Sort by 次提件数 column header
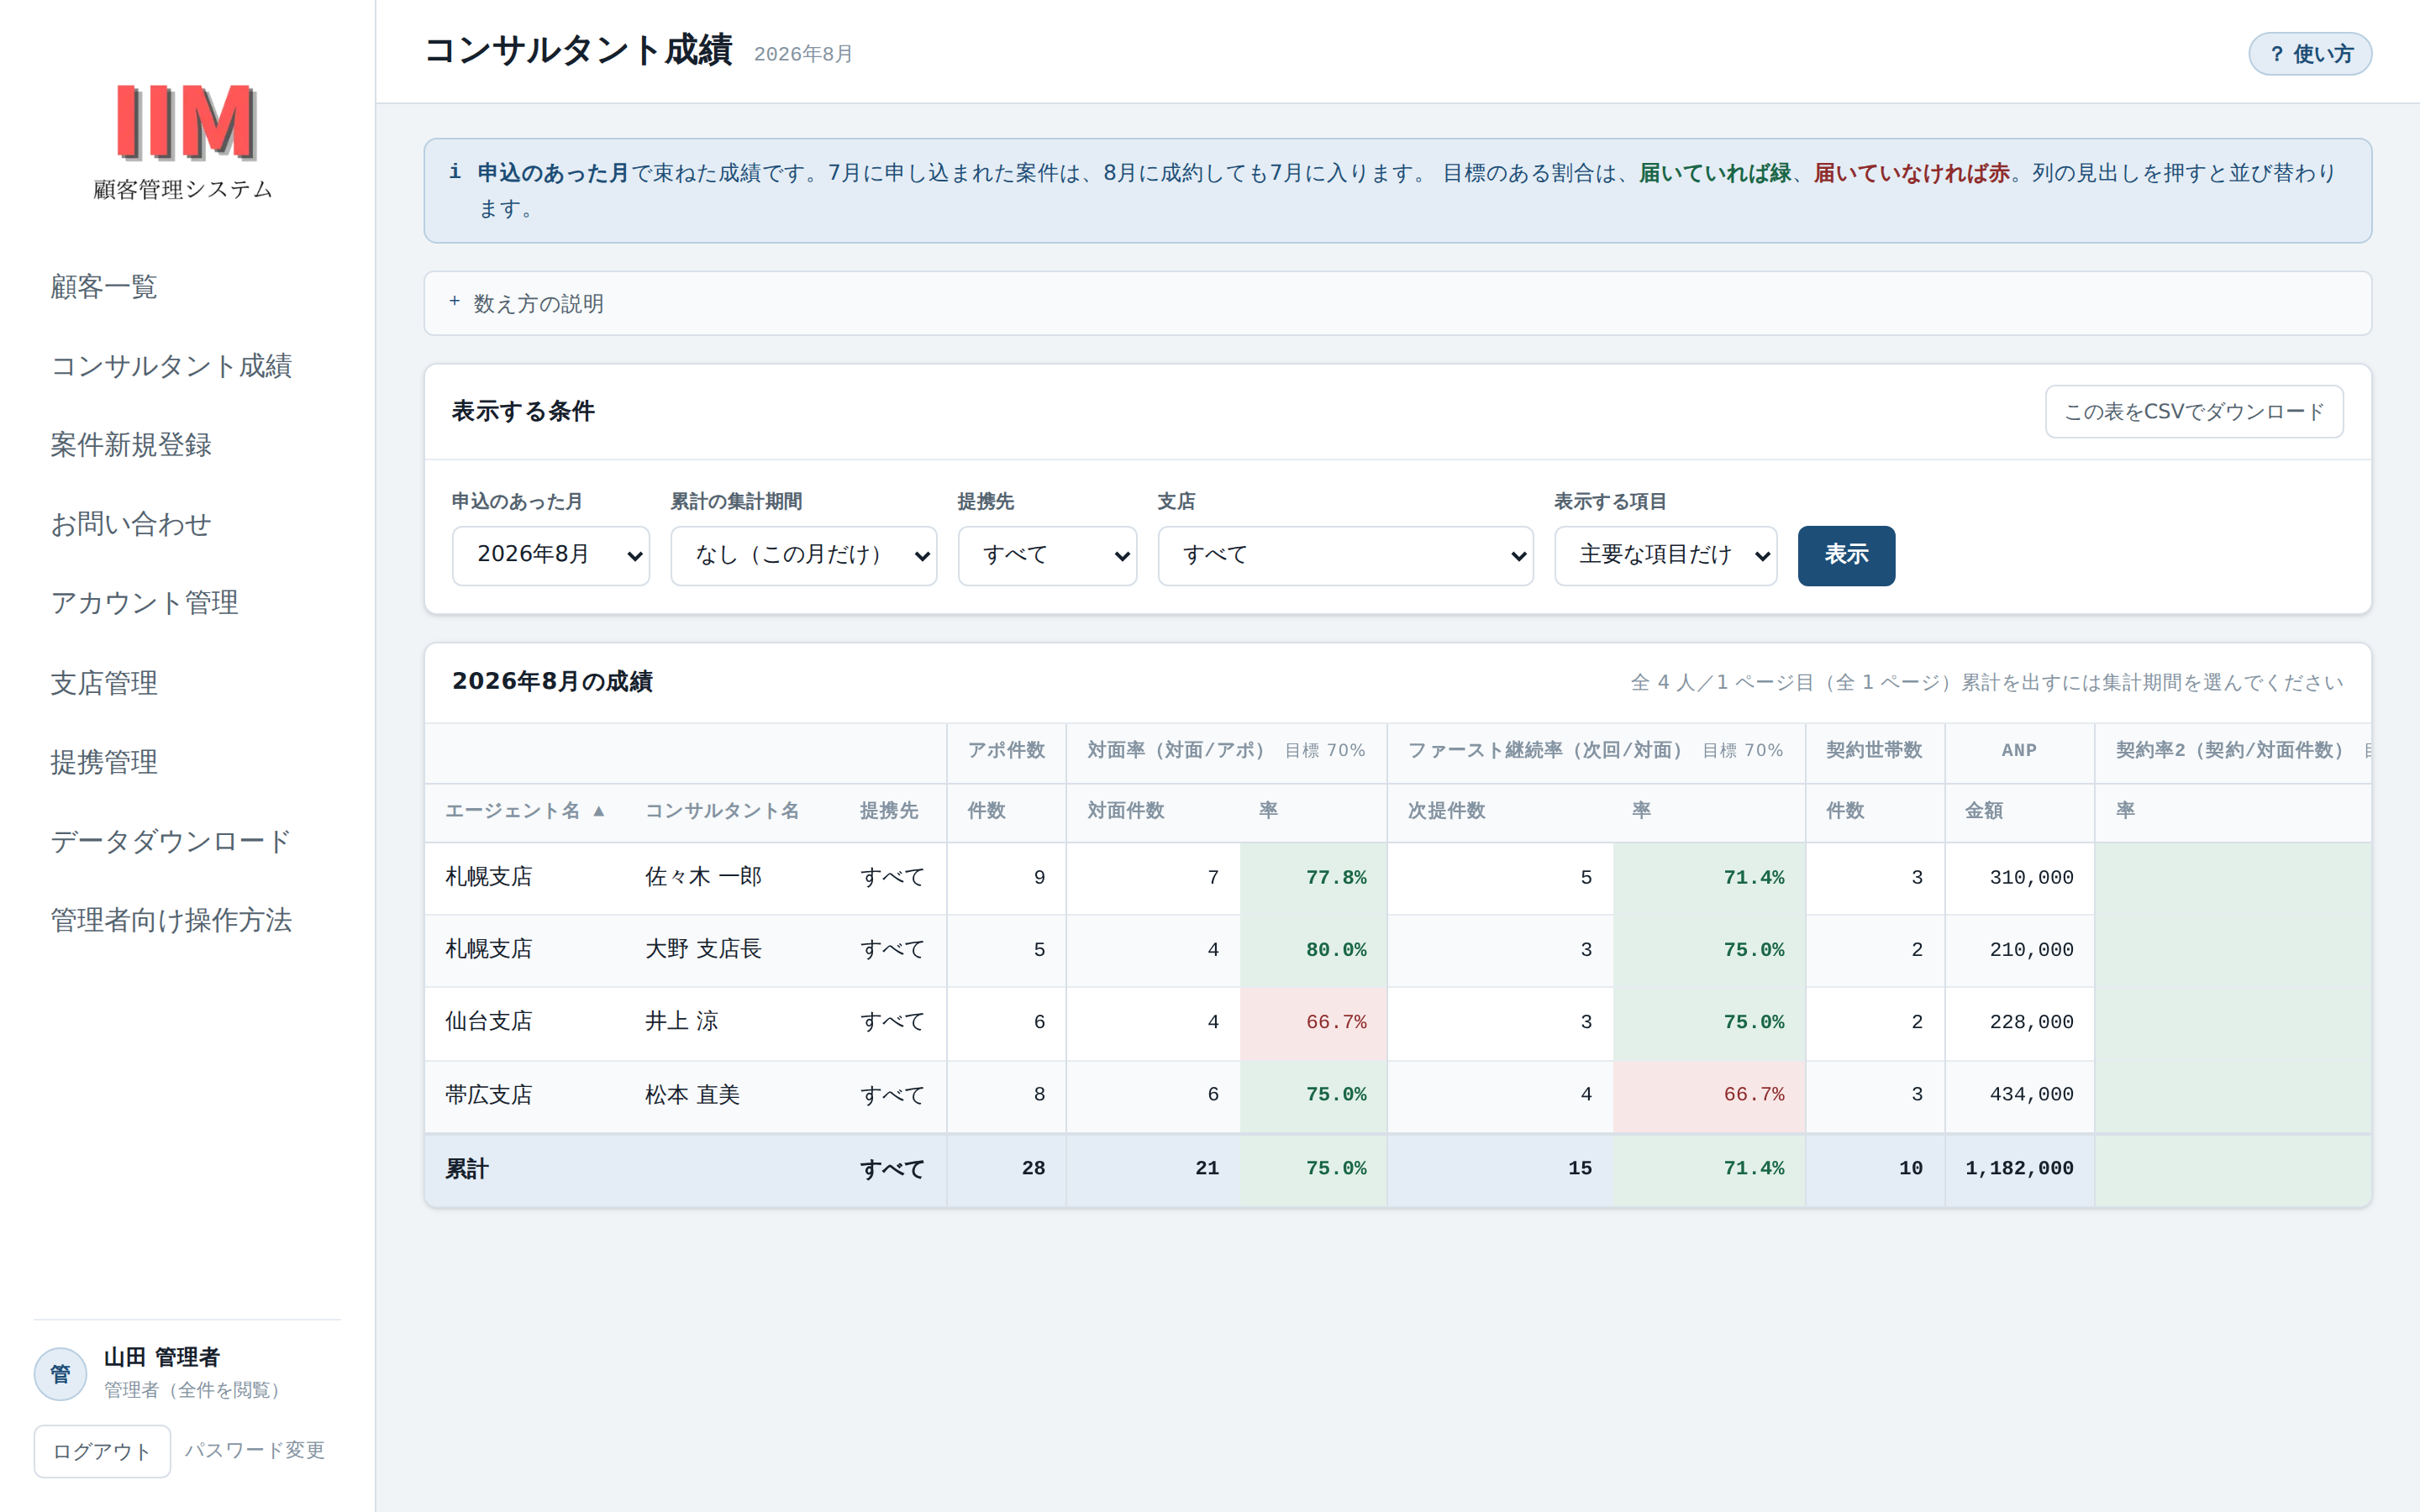 (1447, 811)
